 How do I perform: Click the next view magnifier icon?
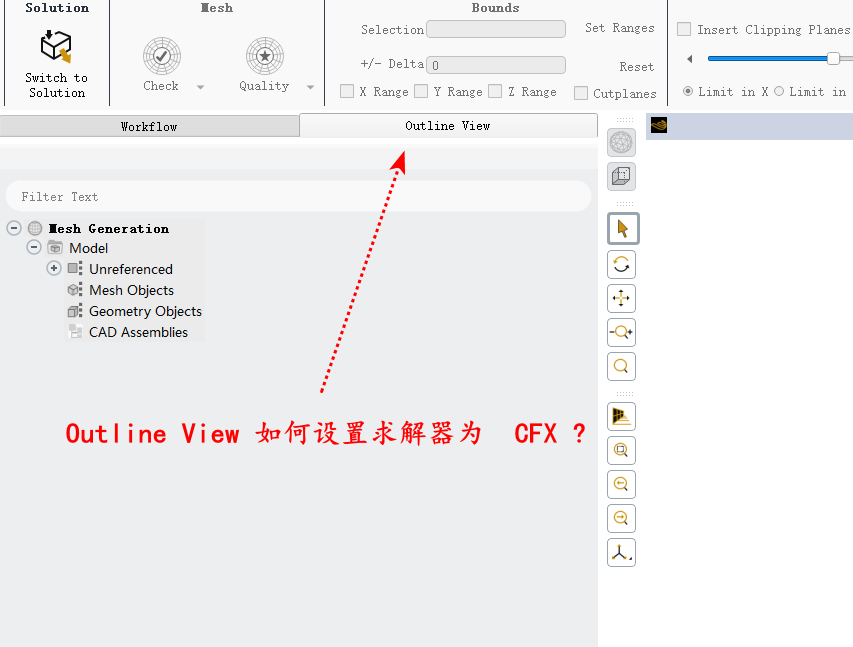coord(621,518)
